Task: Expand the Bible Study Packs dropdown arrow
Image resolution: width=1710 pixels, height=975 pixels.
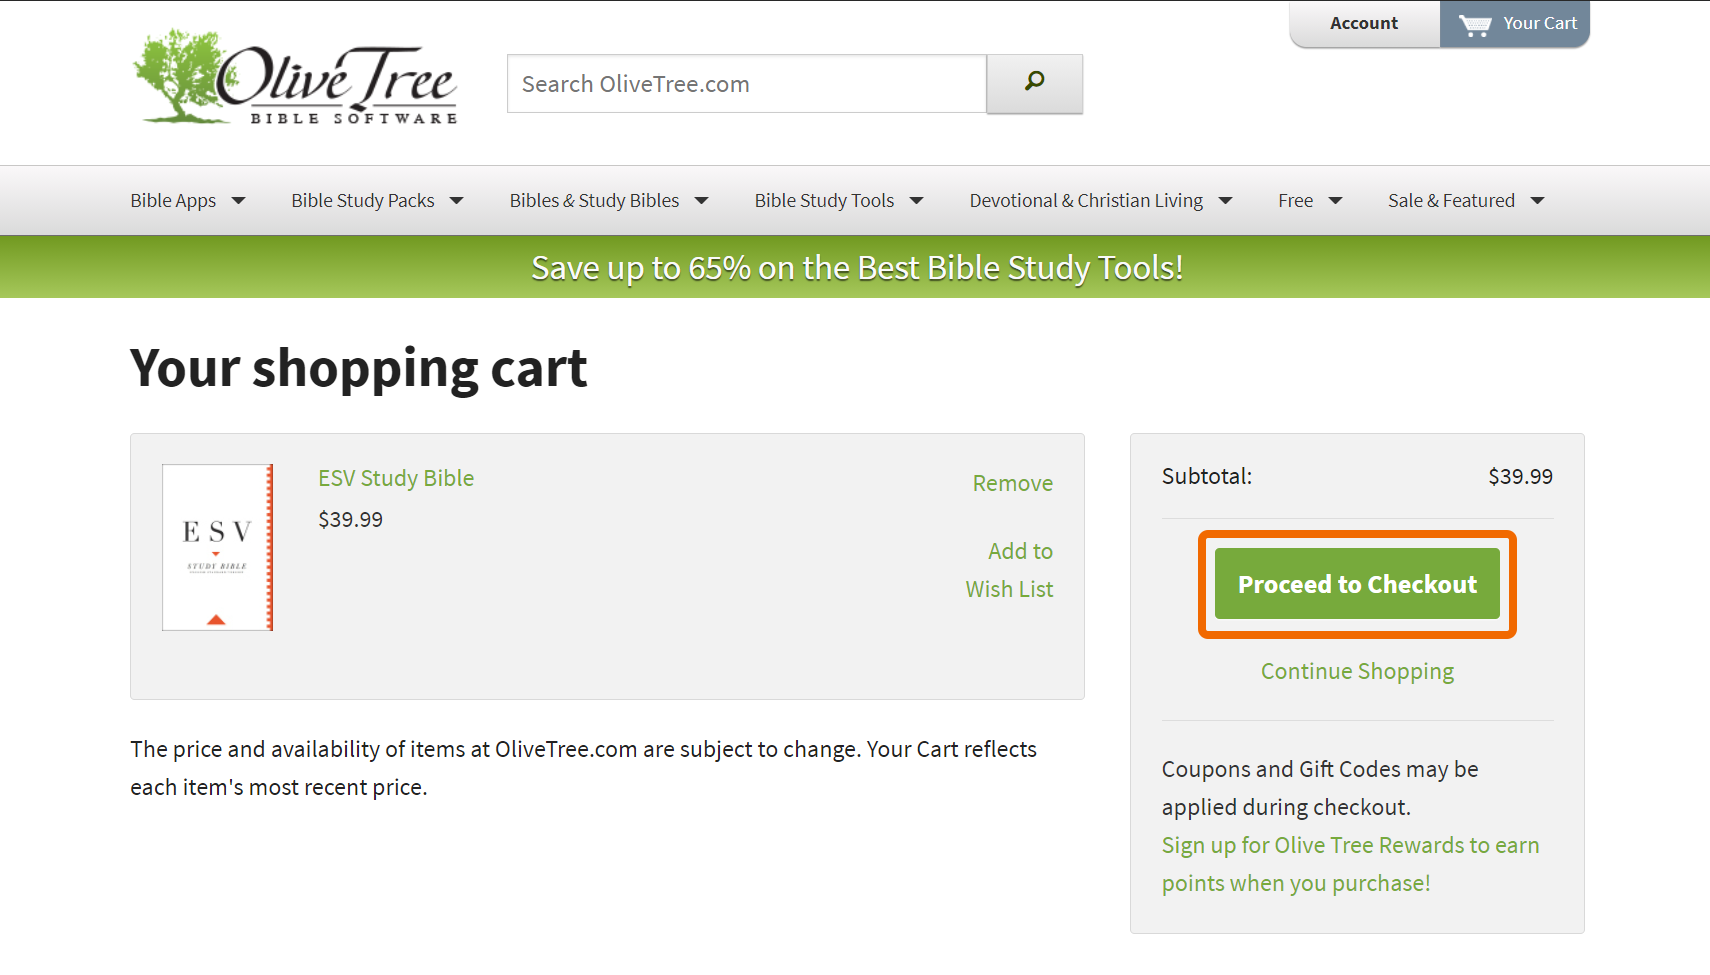Action: pos(457,201)
